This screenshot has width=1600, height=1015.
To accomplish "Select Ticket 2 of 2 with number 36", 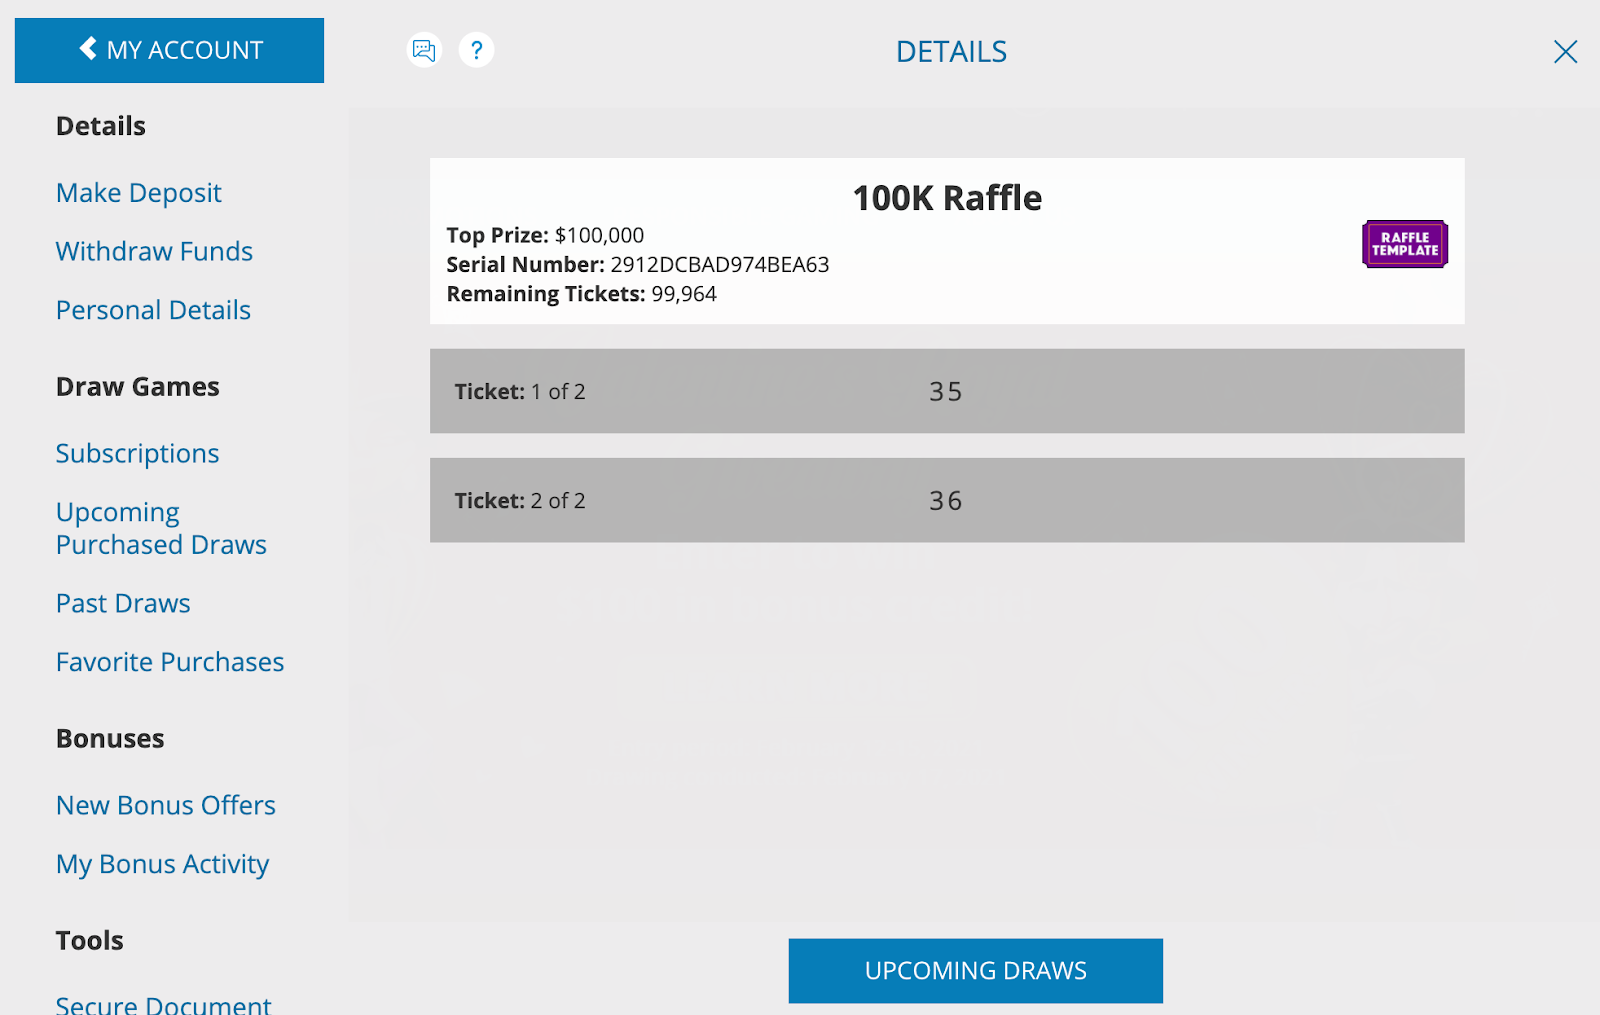I will (x=946, y=500).
